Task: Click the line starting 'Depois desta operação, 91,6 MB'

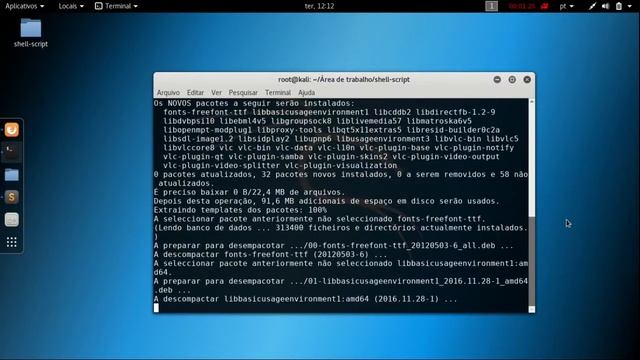Action: [x=327, y=201]
